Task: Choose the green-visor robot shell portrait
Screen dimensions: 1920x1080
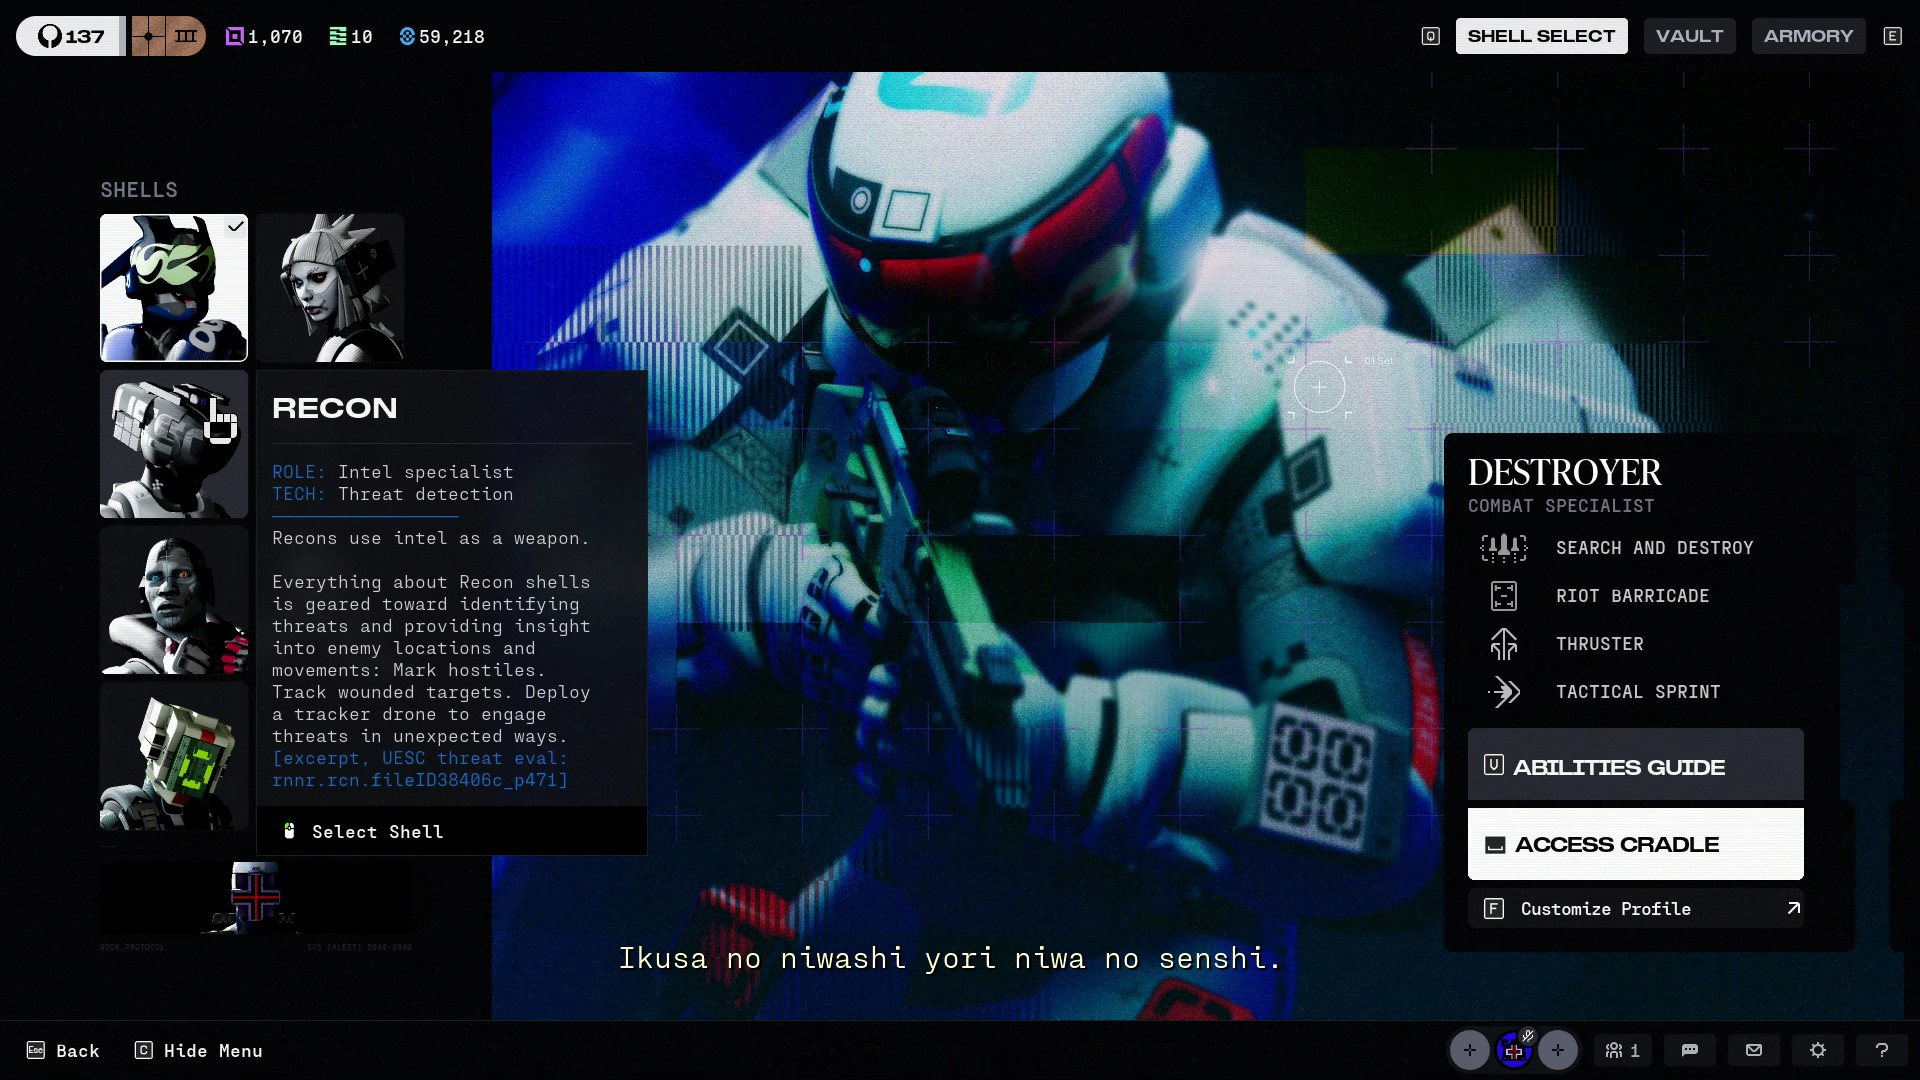Action: 174,756
